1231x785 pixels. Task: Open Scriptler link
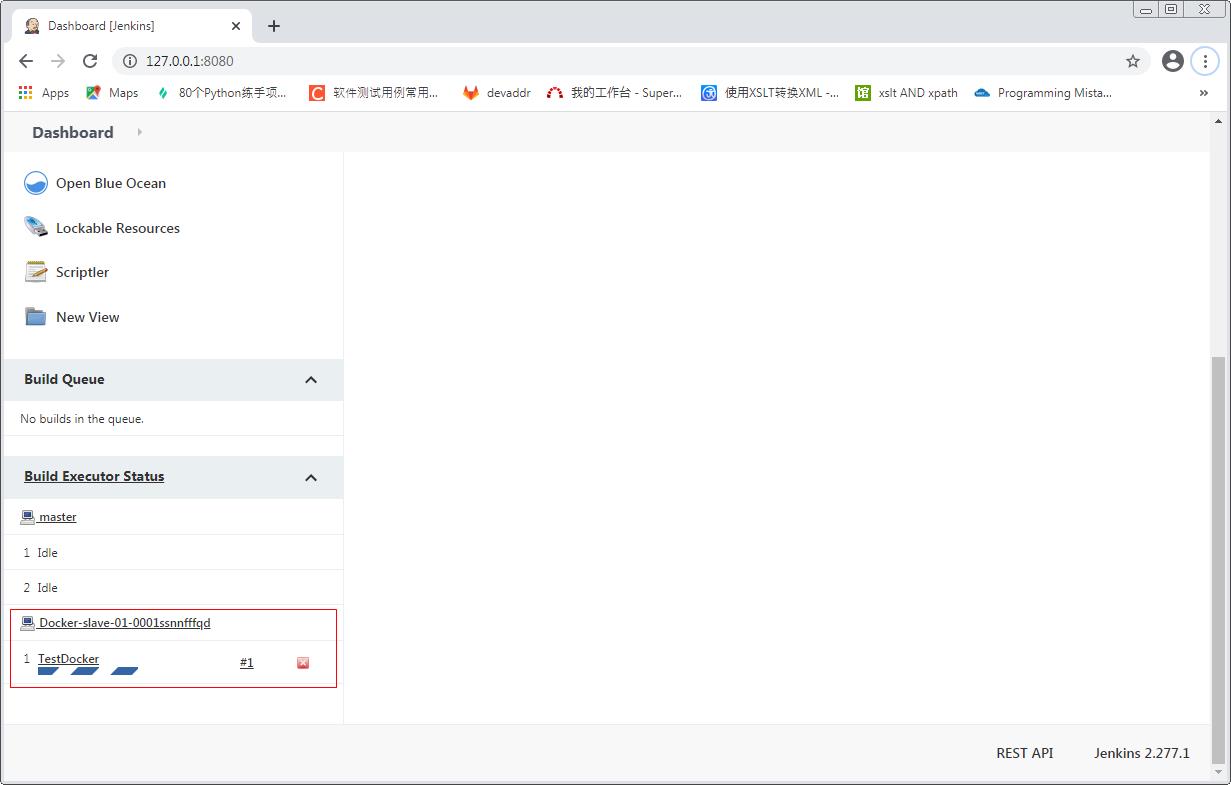82,272
